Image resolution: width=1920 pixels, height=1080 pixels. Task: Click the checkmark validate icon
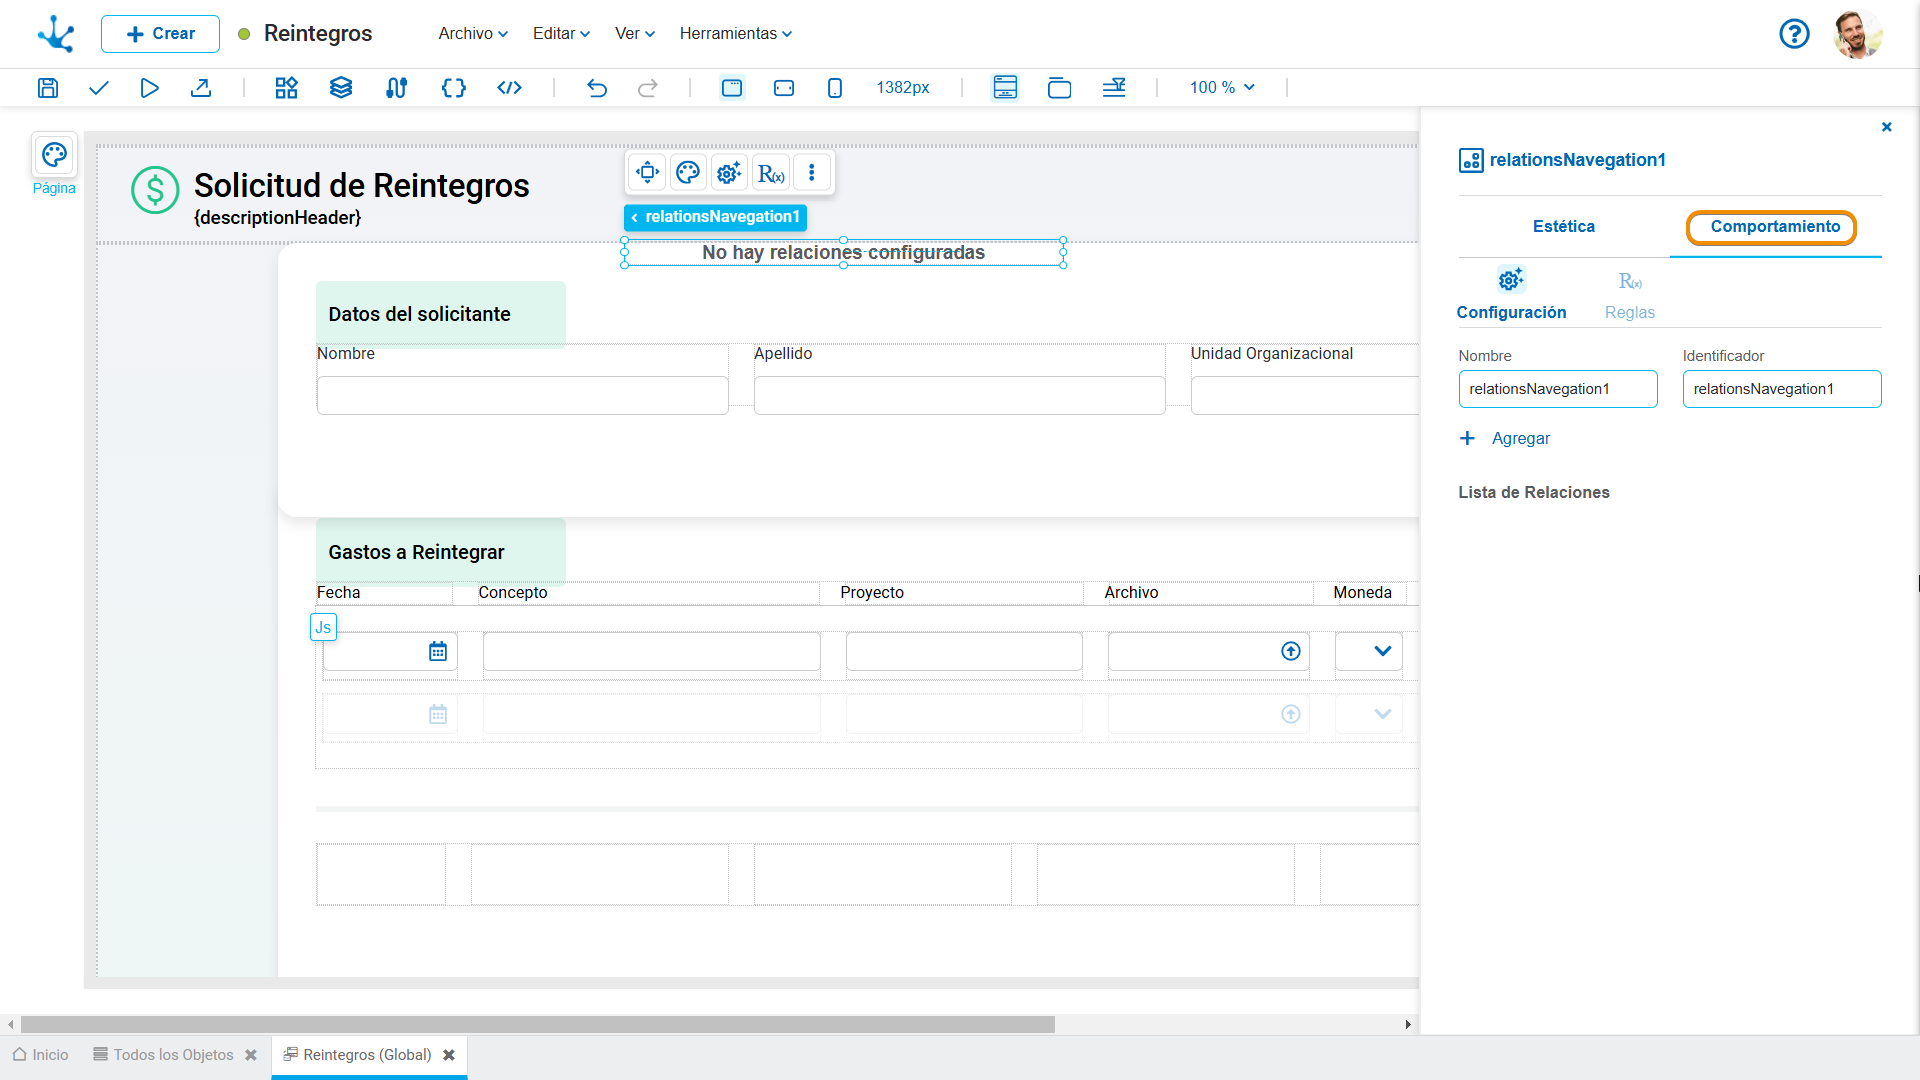(98, 88)
